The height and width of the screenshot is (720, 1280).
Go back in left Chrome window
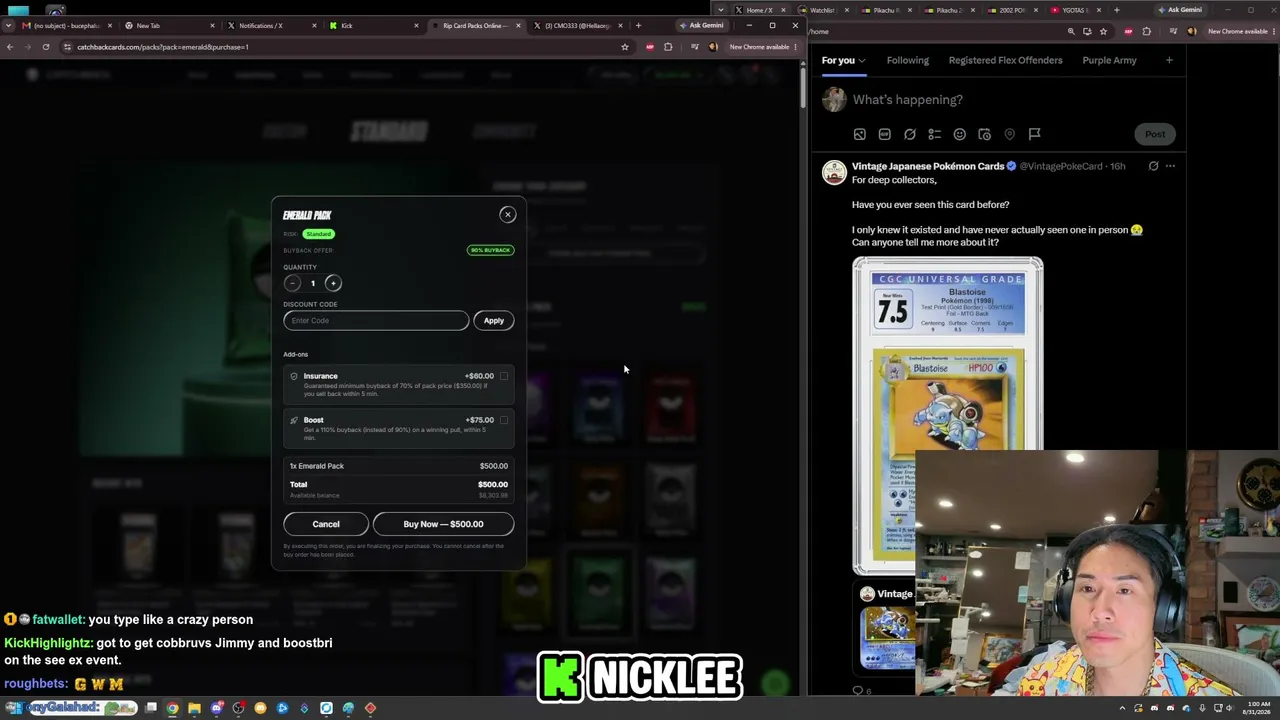[x=10, y=47]
